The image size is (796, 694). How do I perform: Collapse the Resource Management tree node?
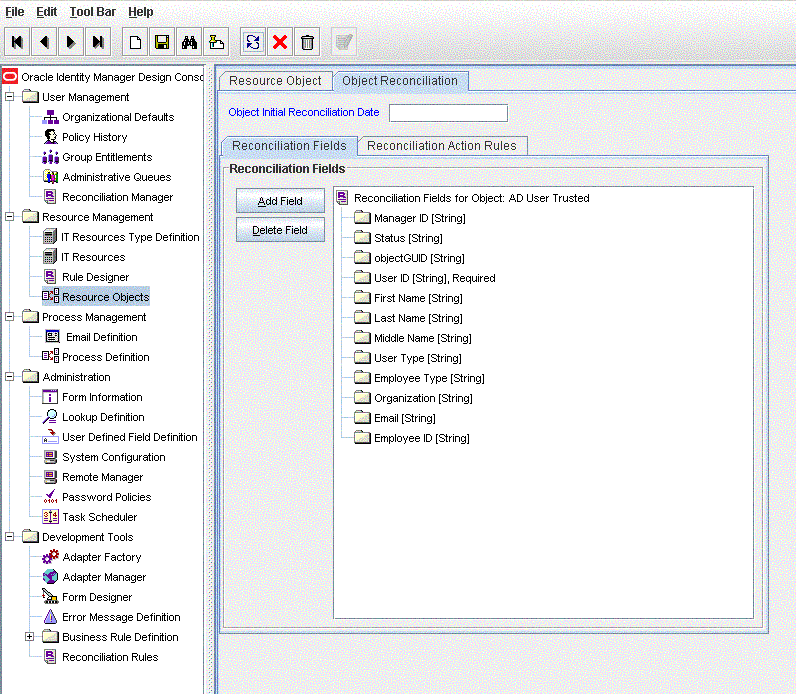(10, 217)
